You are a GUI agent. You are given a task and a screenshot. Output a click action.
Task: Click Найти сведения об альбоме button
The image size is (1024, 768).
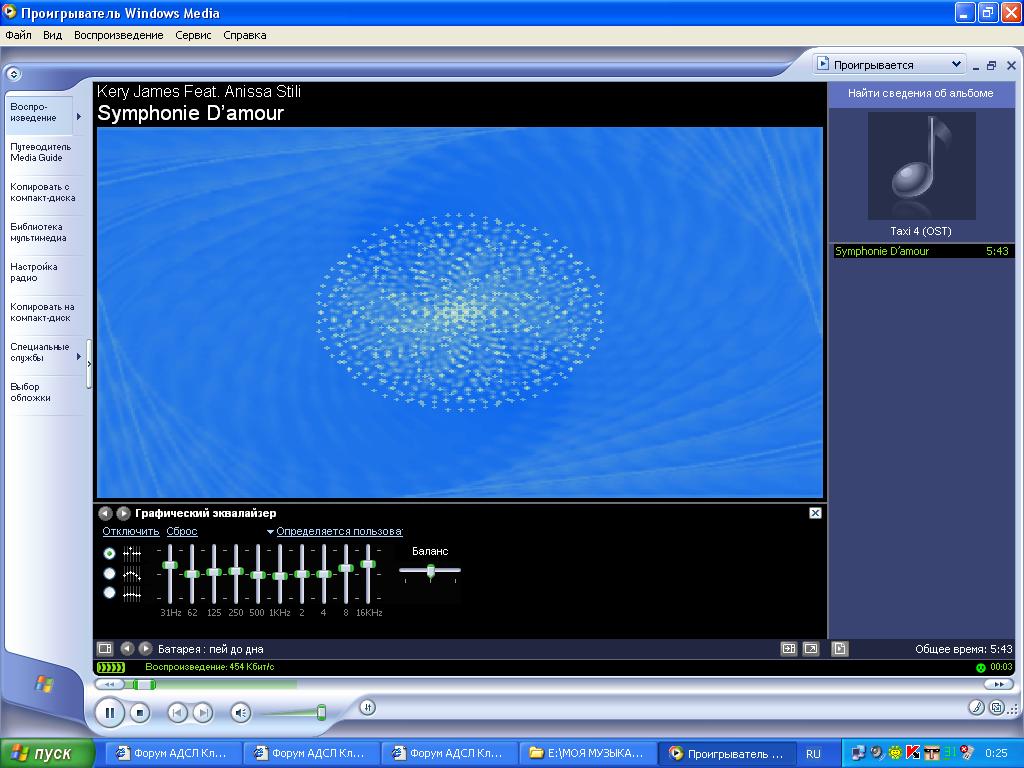point(920,93)
